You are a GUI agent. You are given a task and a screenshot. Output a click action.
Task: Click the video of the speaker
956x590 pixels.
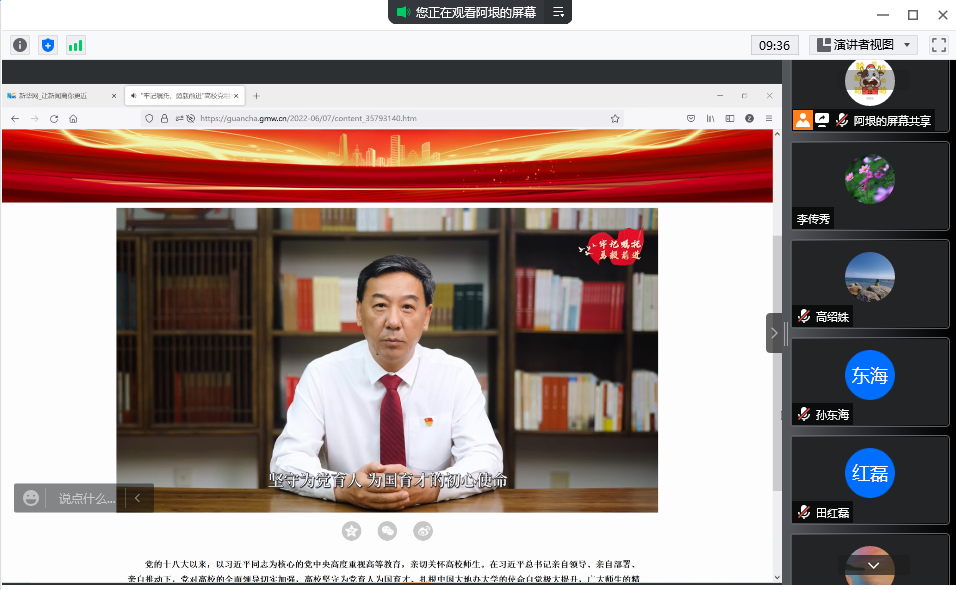pyautogui.click(x=387, y=360)
